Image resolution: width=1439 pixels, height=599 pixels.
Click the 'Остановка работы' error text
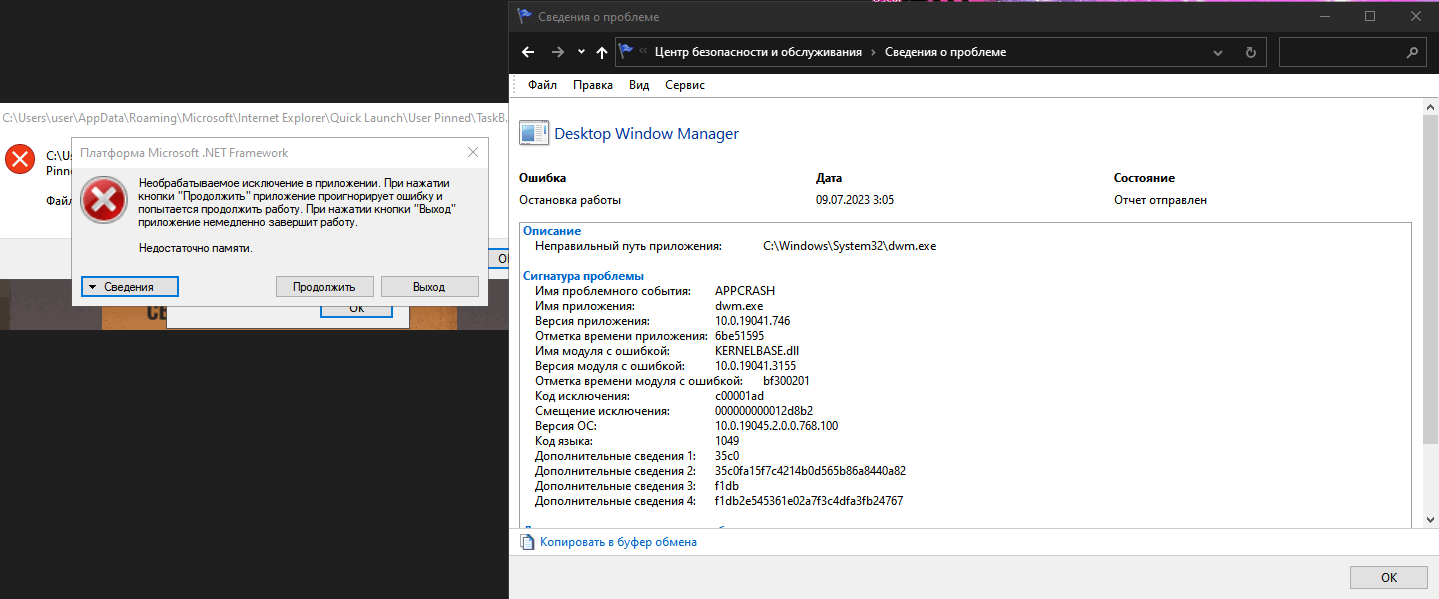pyautogui.click(x=570, y=200)
